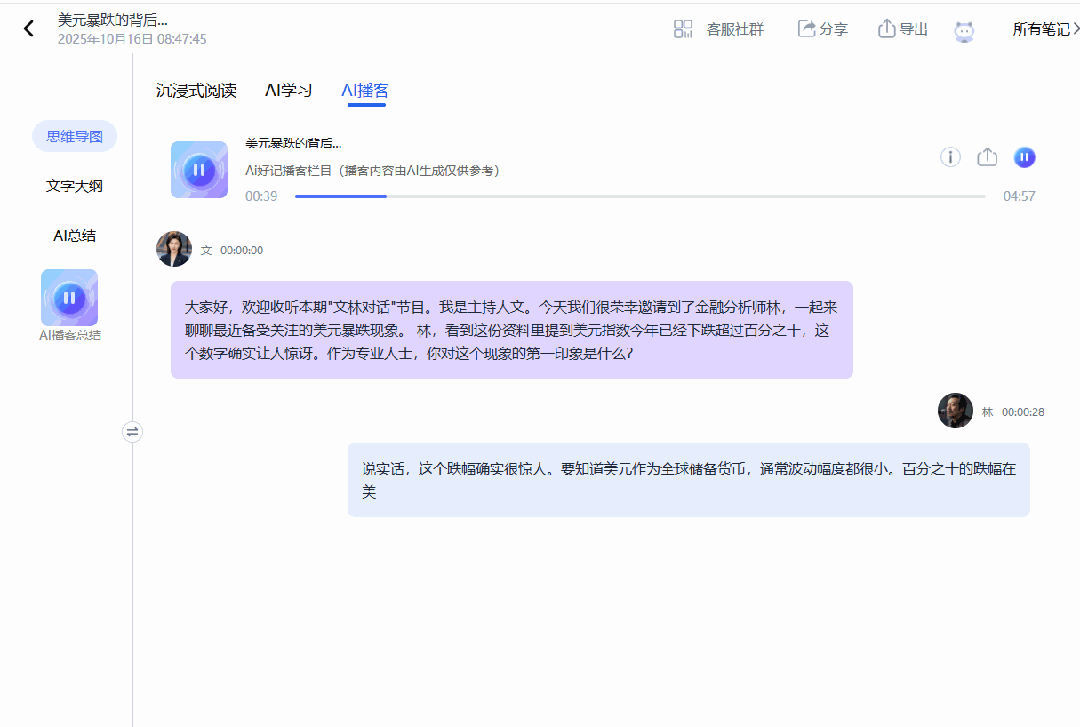Click the back arrow icon
The image size is (1080, 727).
(x=29, y=29)
